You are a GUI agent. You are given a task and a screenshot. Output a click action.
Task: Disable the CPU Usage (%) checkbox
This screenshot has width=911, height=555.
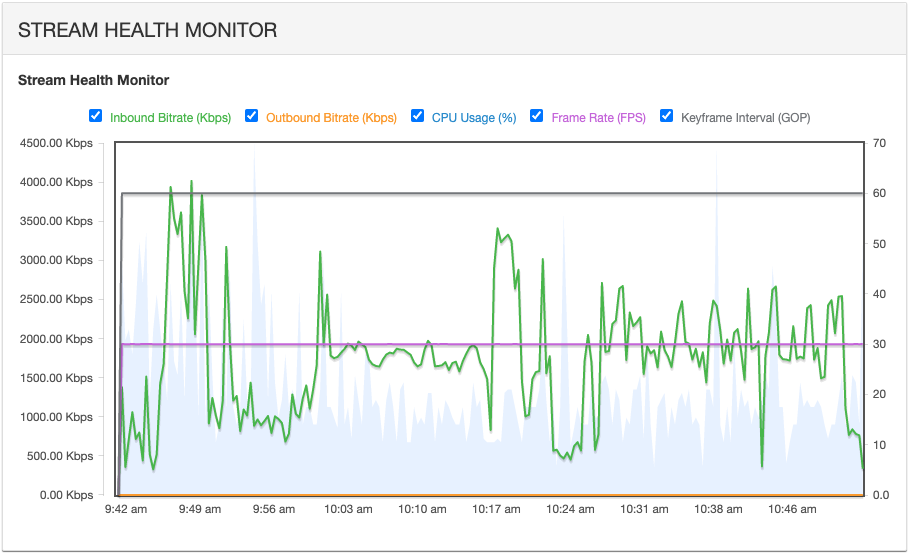coord(418,116)
